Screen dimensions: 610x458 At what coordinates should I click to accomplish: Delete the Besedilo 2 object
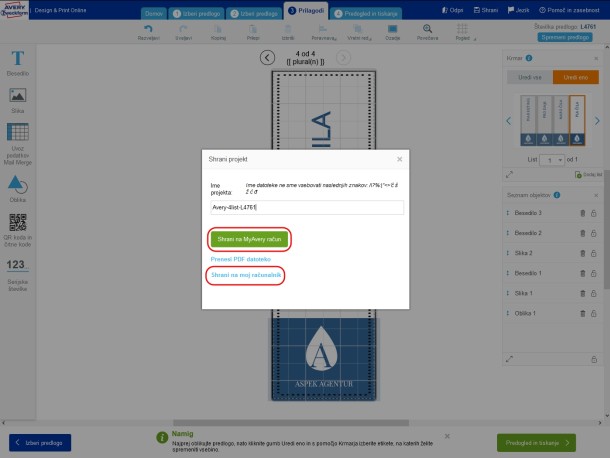click(x=582, y=233)
